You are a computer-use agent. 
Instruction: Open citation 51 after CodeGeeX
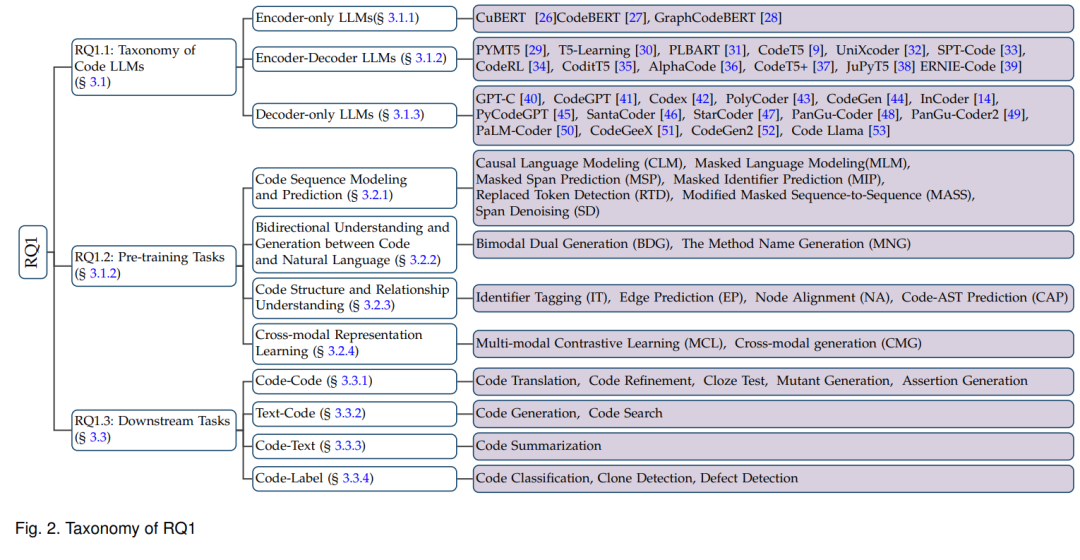(x=668, y=131)
